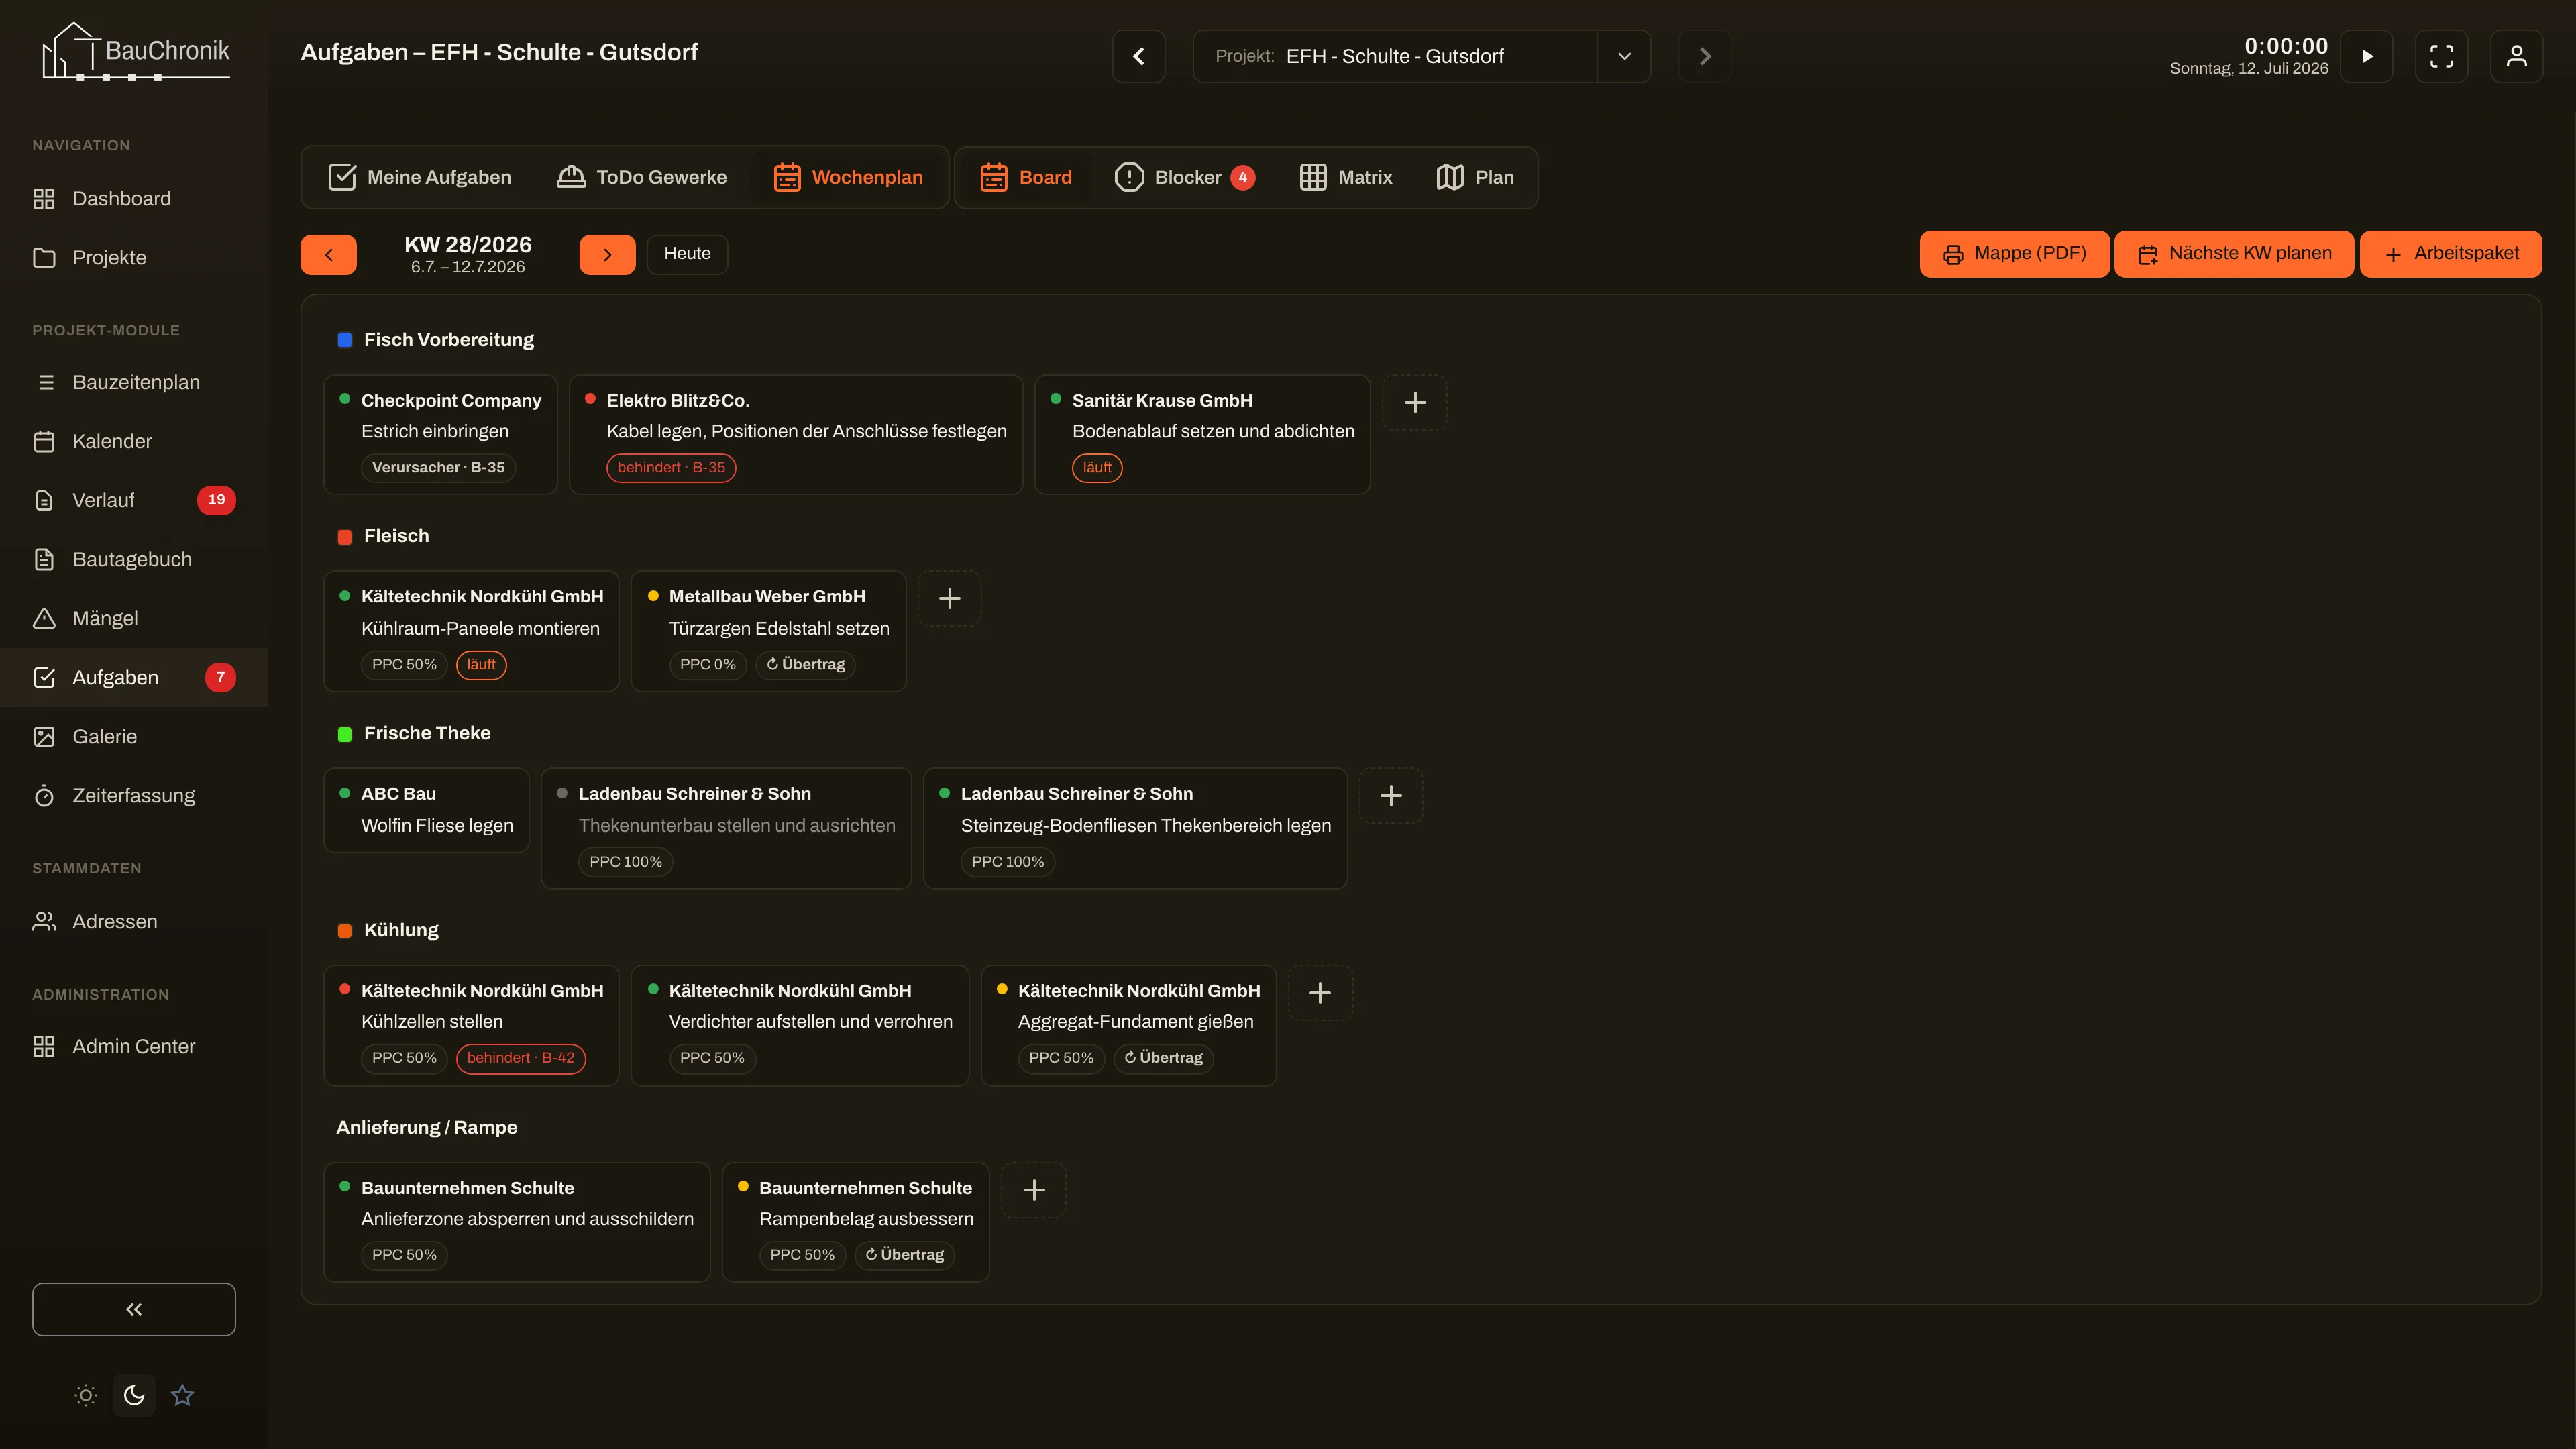Click Übertrag tag on Rampenbelag ausbessern card
2576x1449 pixels.
[904, 1254]
